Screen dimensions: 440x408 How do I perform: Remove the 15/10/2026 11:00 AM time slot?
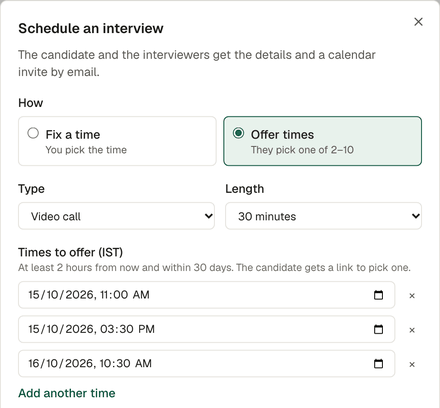[x=412, y=296]
